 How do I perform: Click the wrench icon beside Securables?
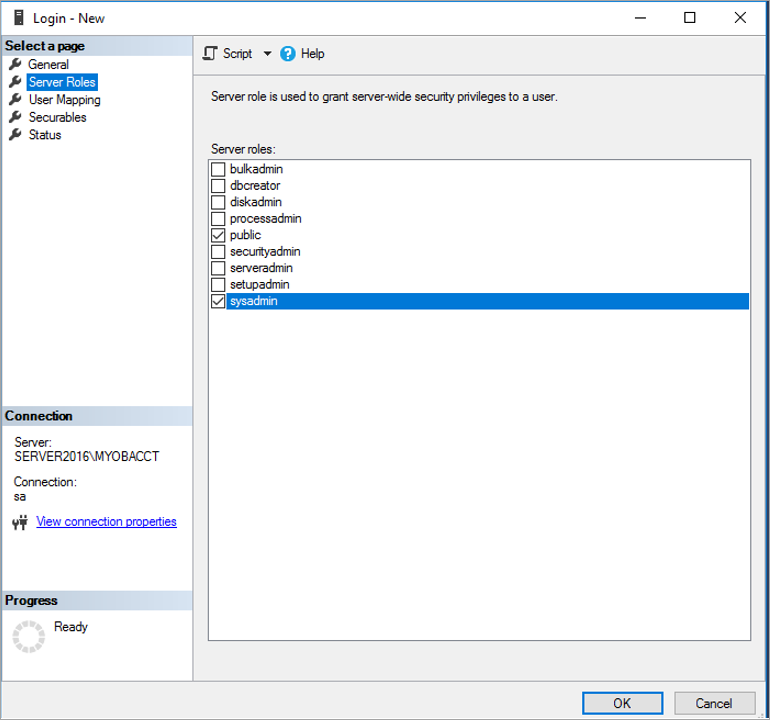[15, 117]
